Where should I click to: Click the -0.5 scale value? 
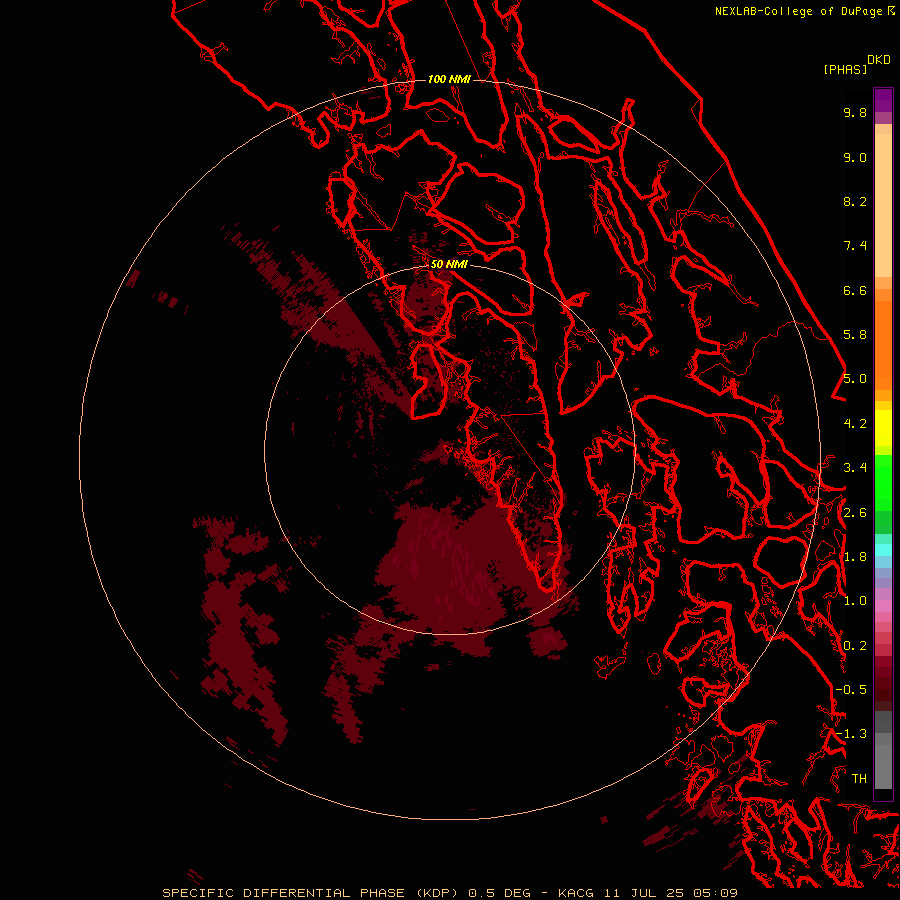click(x=851, y=690)
